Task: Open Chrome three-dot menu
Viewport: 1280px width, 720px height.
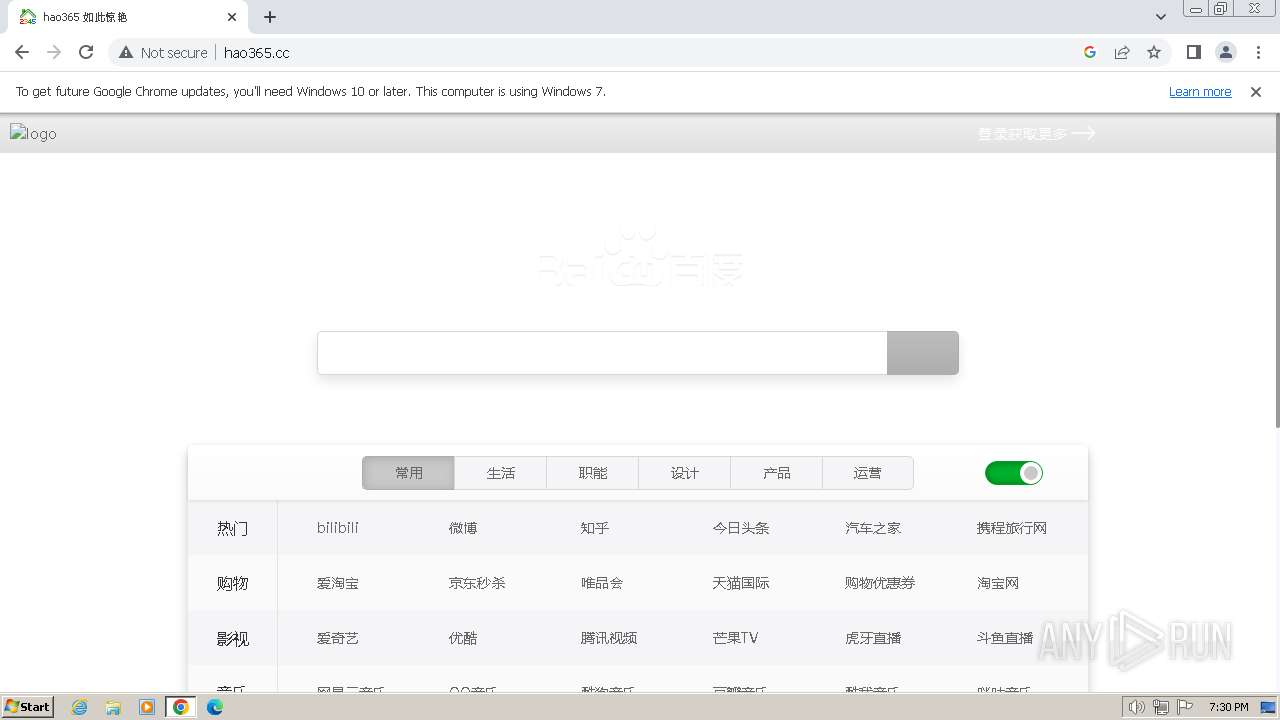Action: coord(1258,52)
